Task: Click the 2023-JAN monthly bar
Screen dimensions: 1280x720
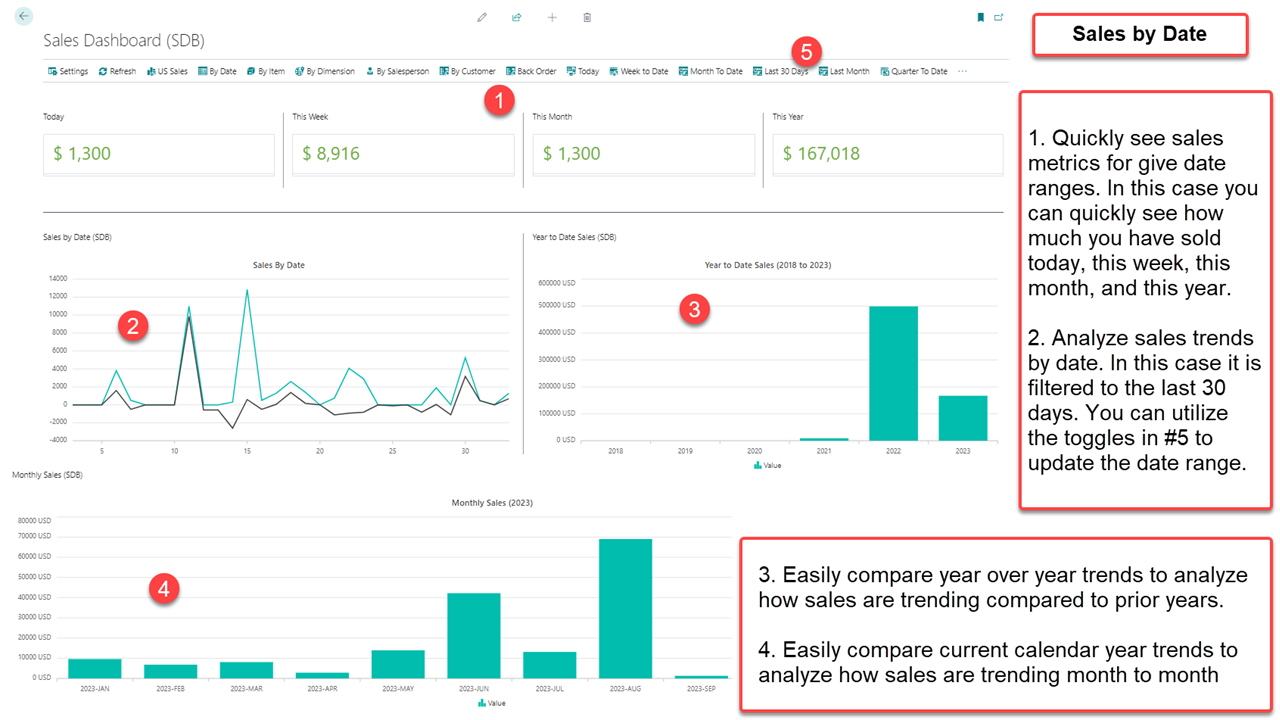Action: tap(94, 668)
